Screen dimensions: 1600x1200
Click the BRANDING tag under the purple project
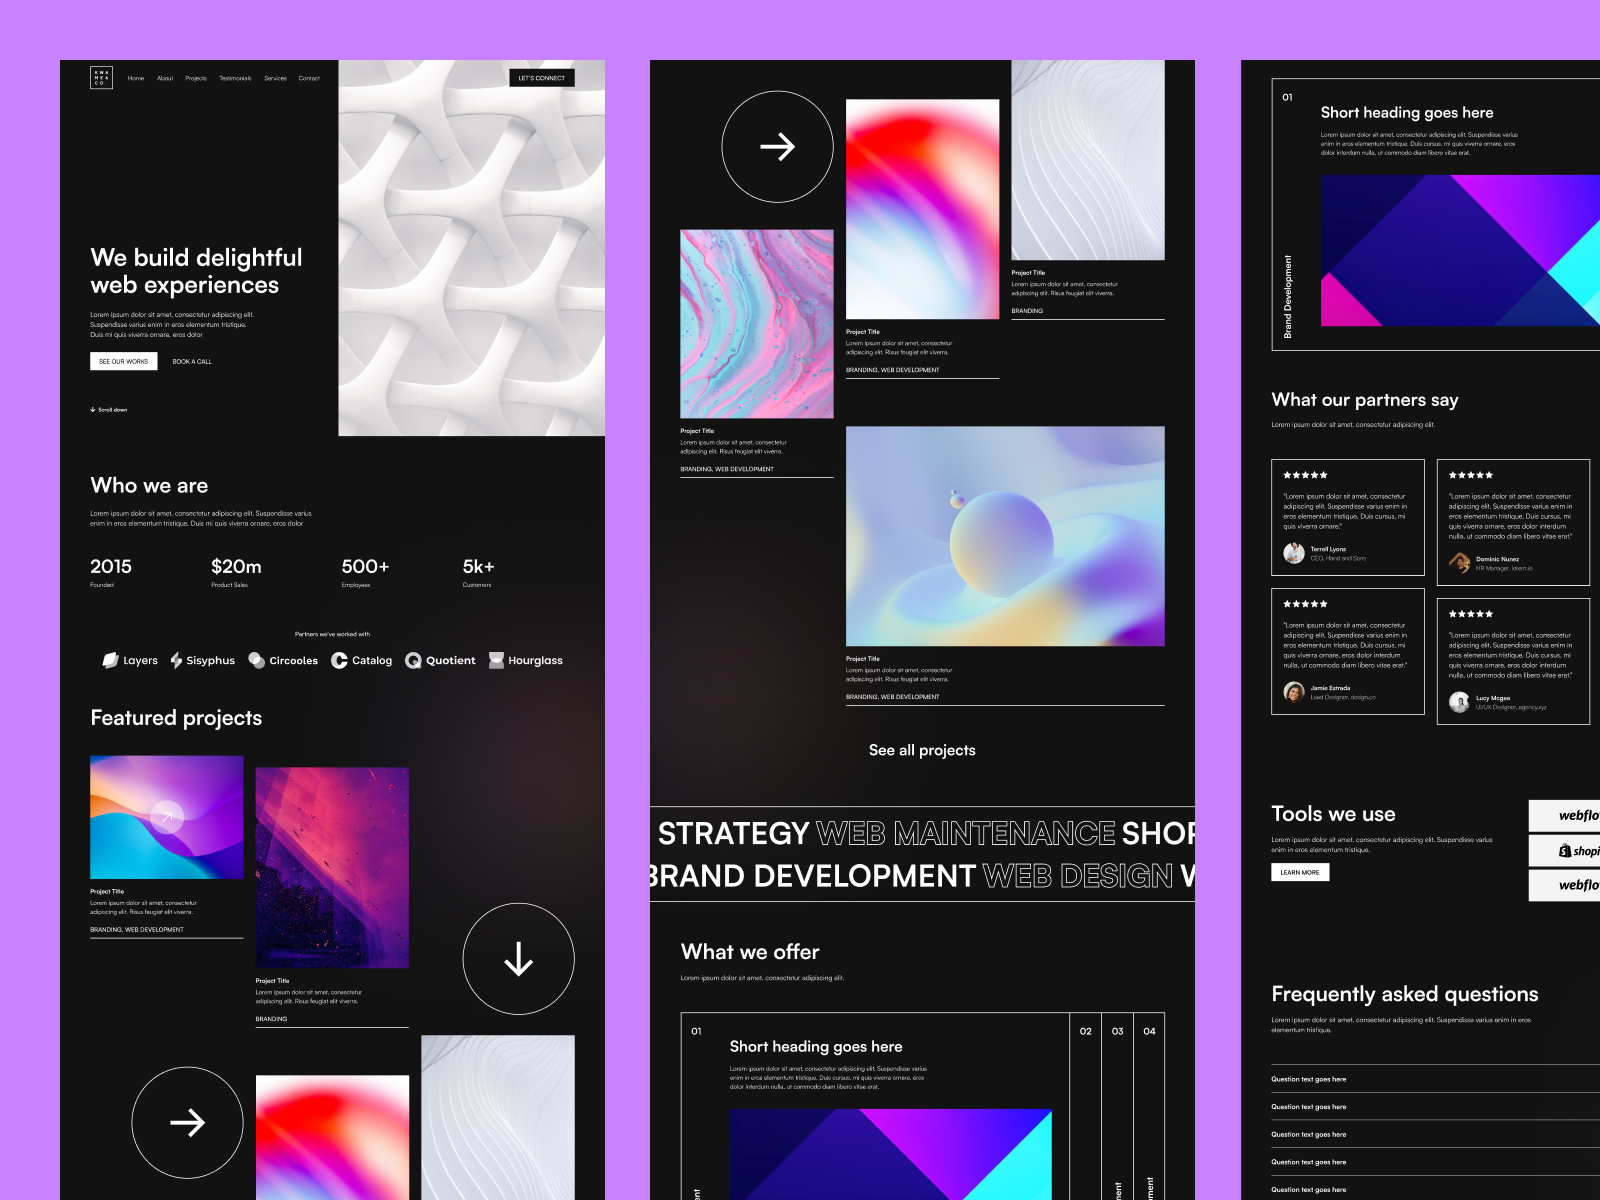pyautogui.click(x=271, y=1019)
